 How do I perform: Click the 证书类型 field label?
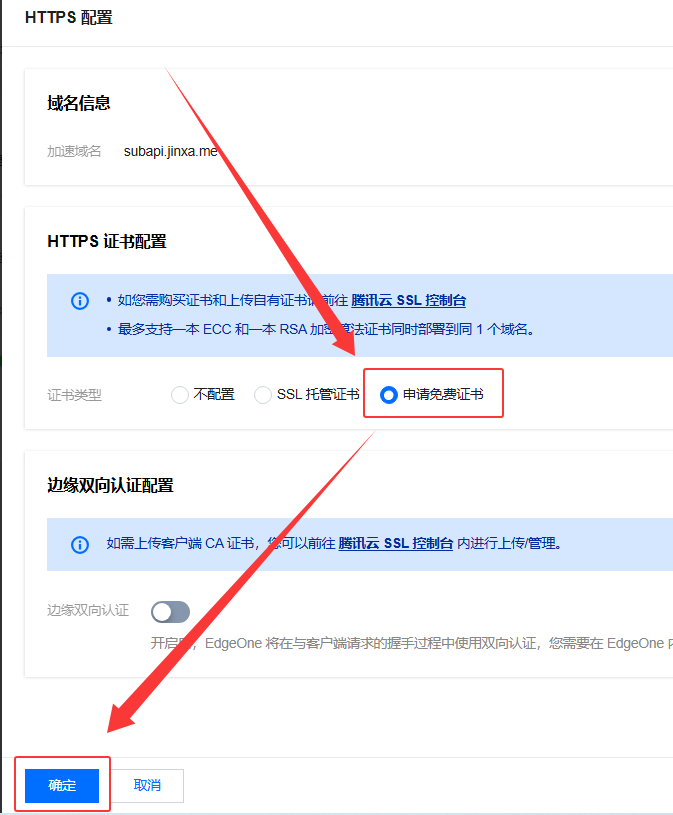tap(74, 395)
